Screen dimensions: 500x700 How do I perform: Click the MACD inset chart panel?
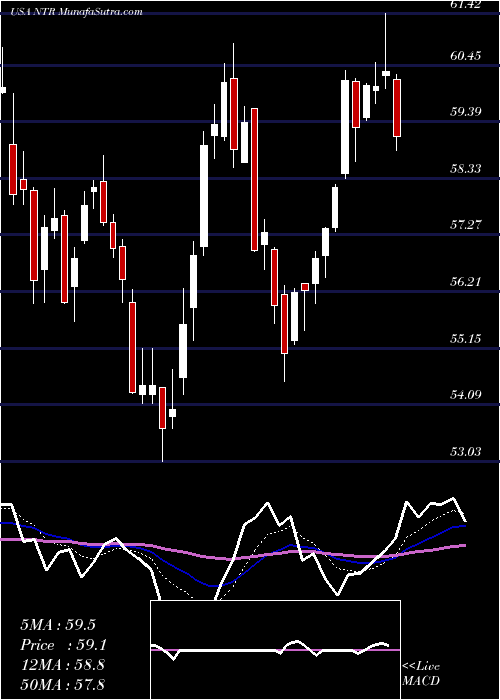click(275, 650)
